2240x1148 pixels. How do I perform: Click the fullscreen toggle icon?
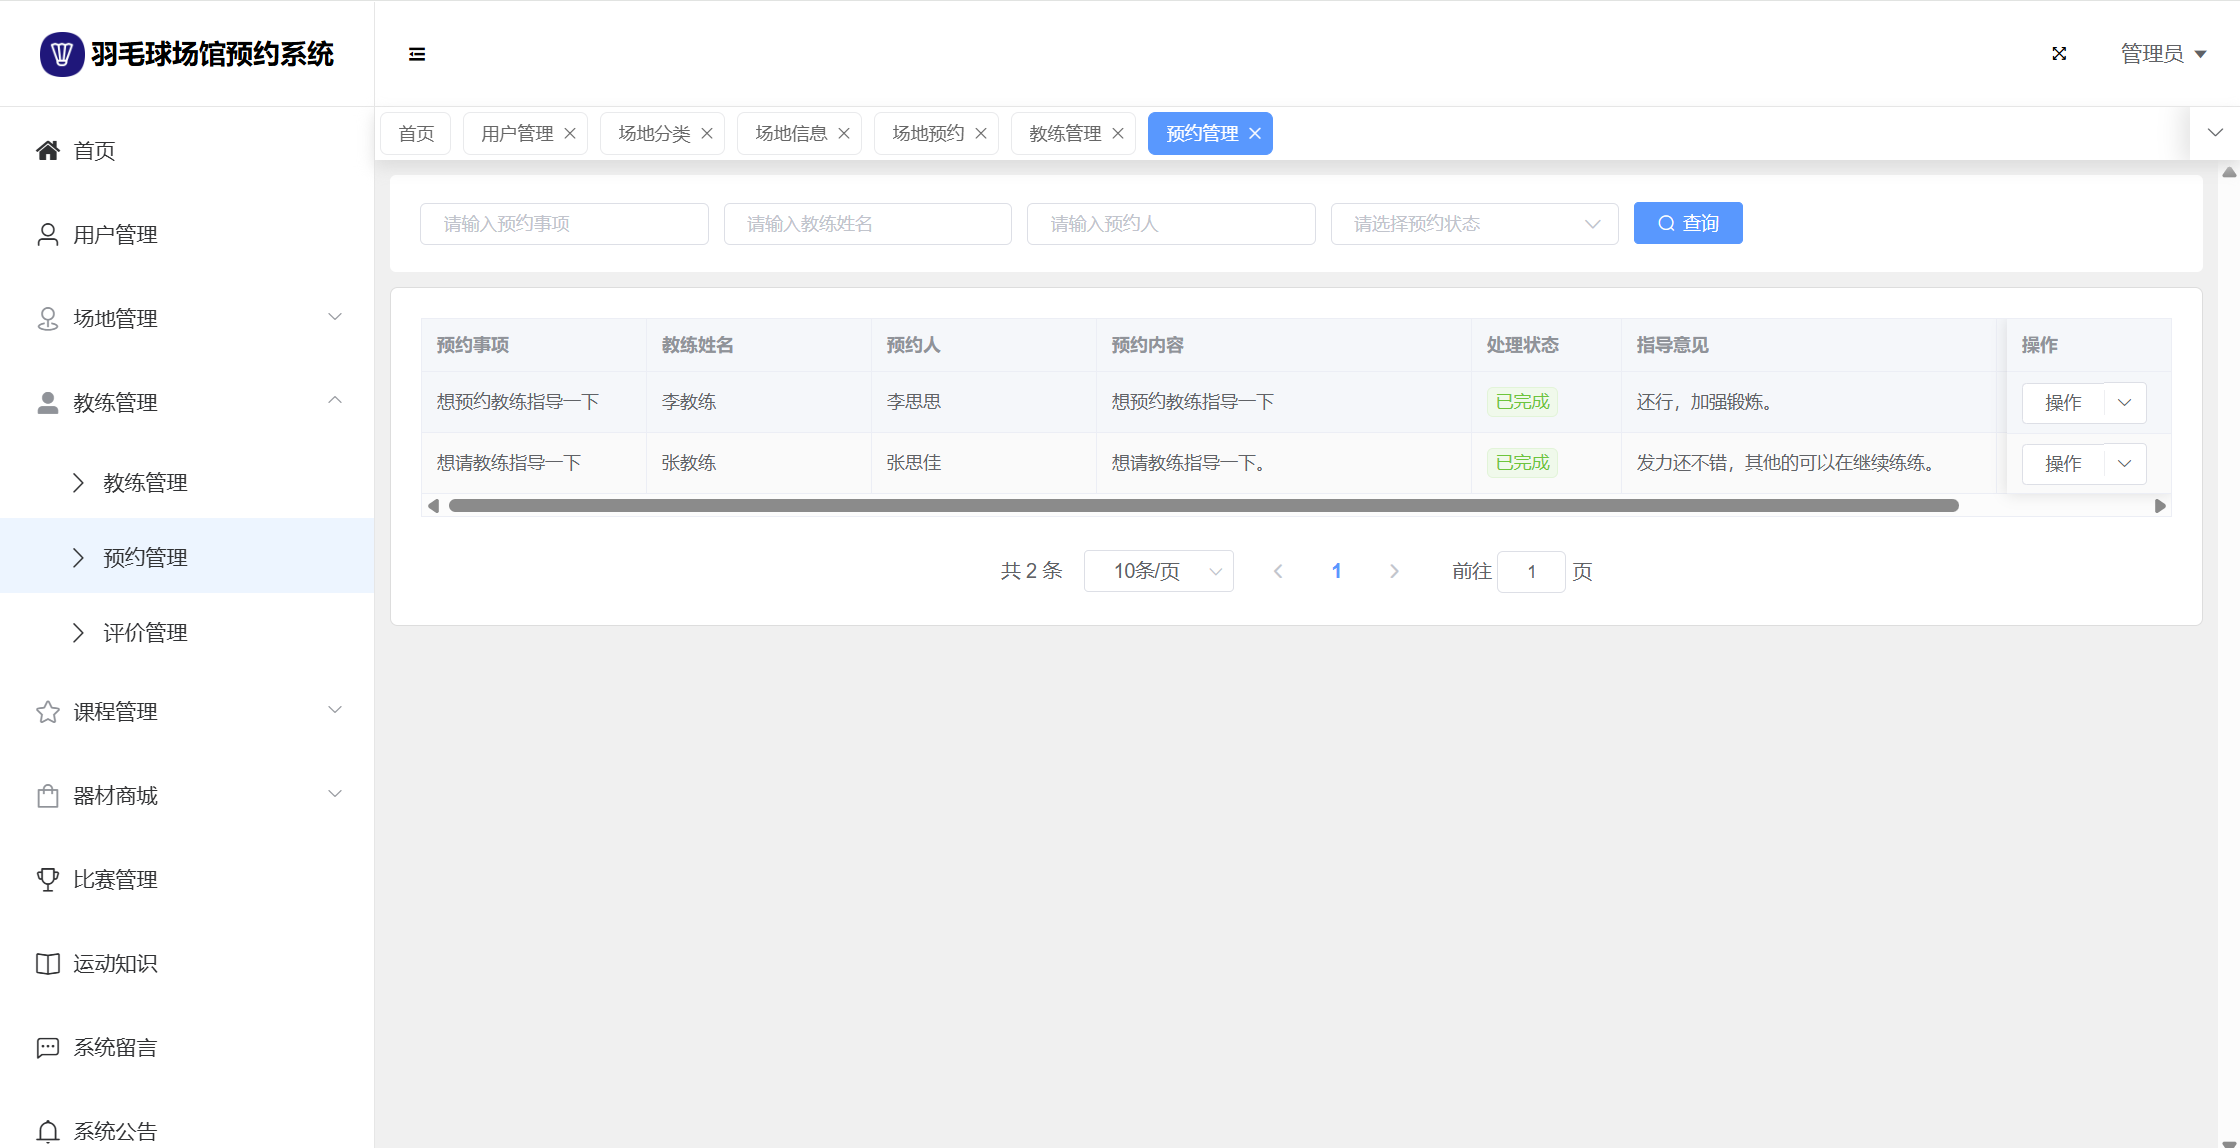coord(2059,54)
